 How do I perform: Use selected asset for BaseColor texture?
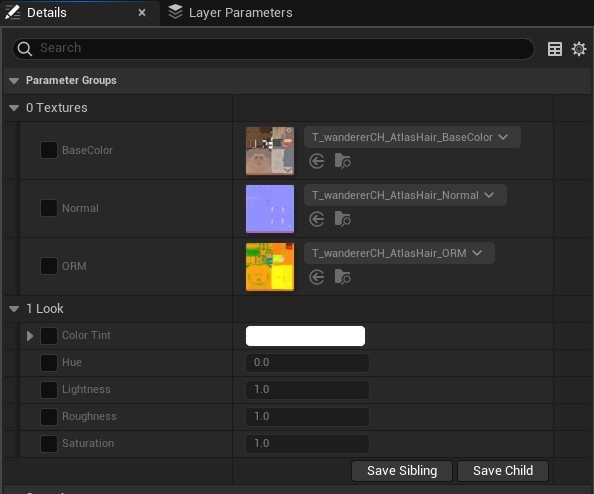(x=317, y=161)
